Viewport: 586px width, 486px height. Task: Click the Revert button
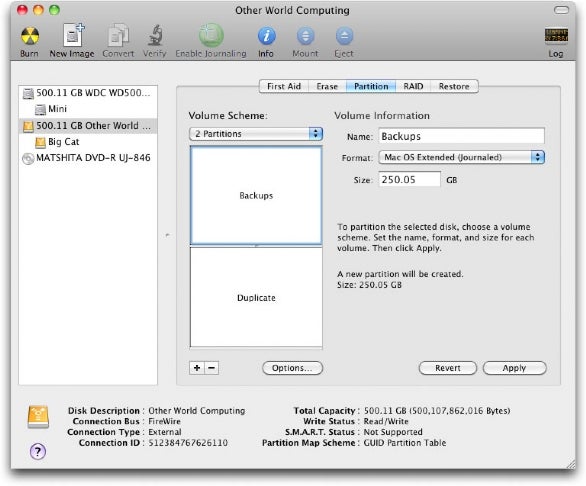(448, 368)
